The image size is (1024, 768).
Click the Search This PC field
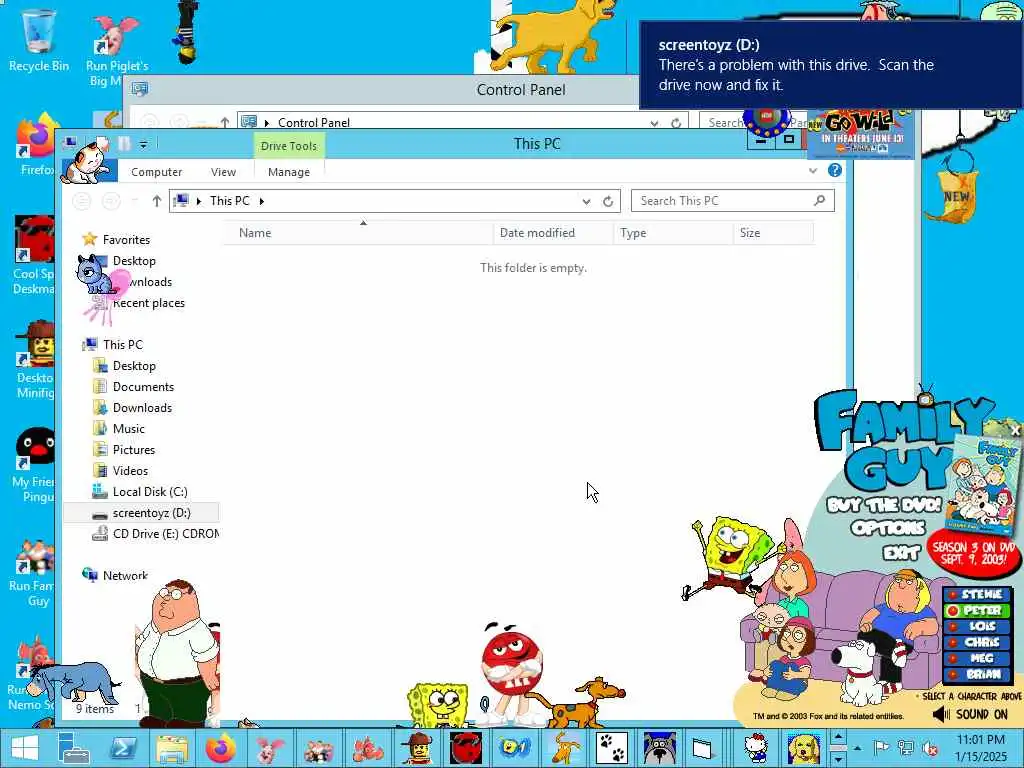coord(733,200)
